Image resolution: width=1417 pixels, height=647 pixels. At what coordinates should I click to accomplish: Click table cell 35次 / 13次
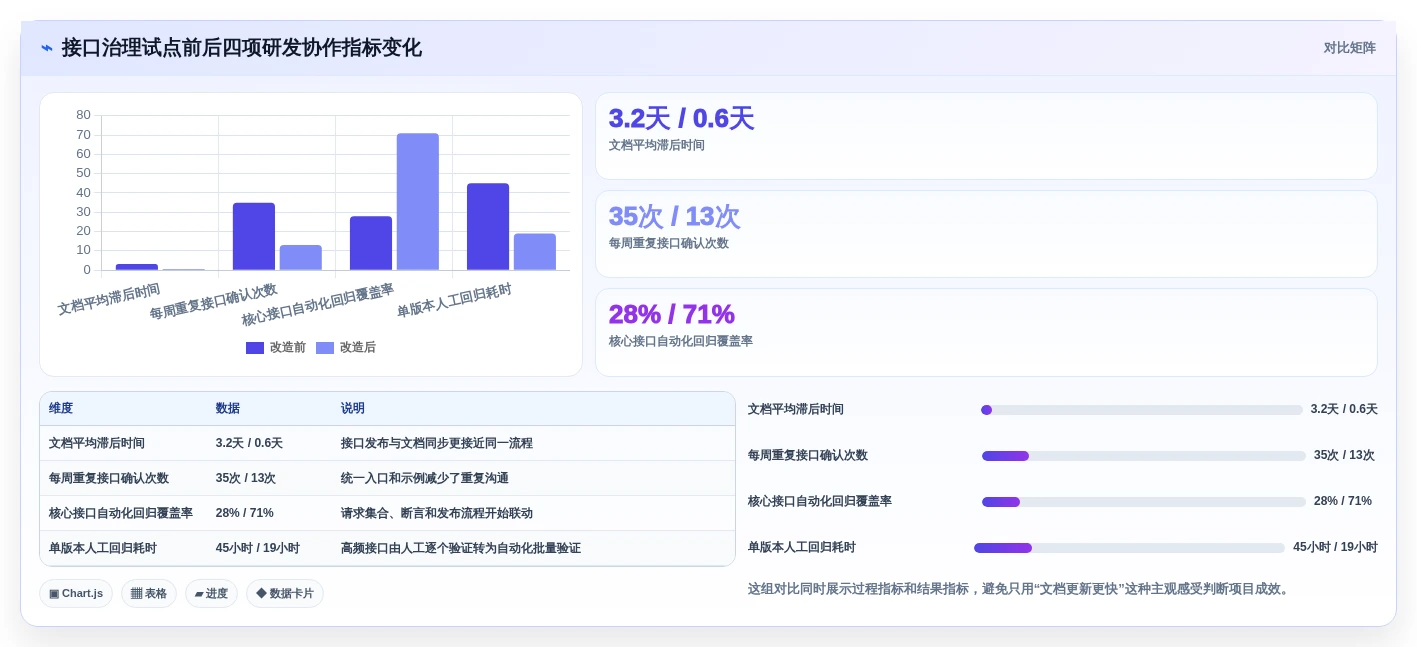pos(246,478)
